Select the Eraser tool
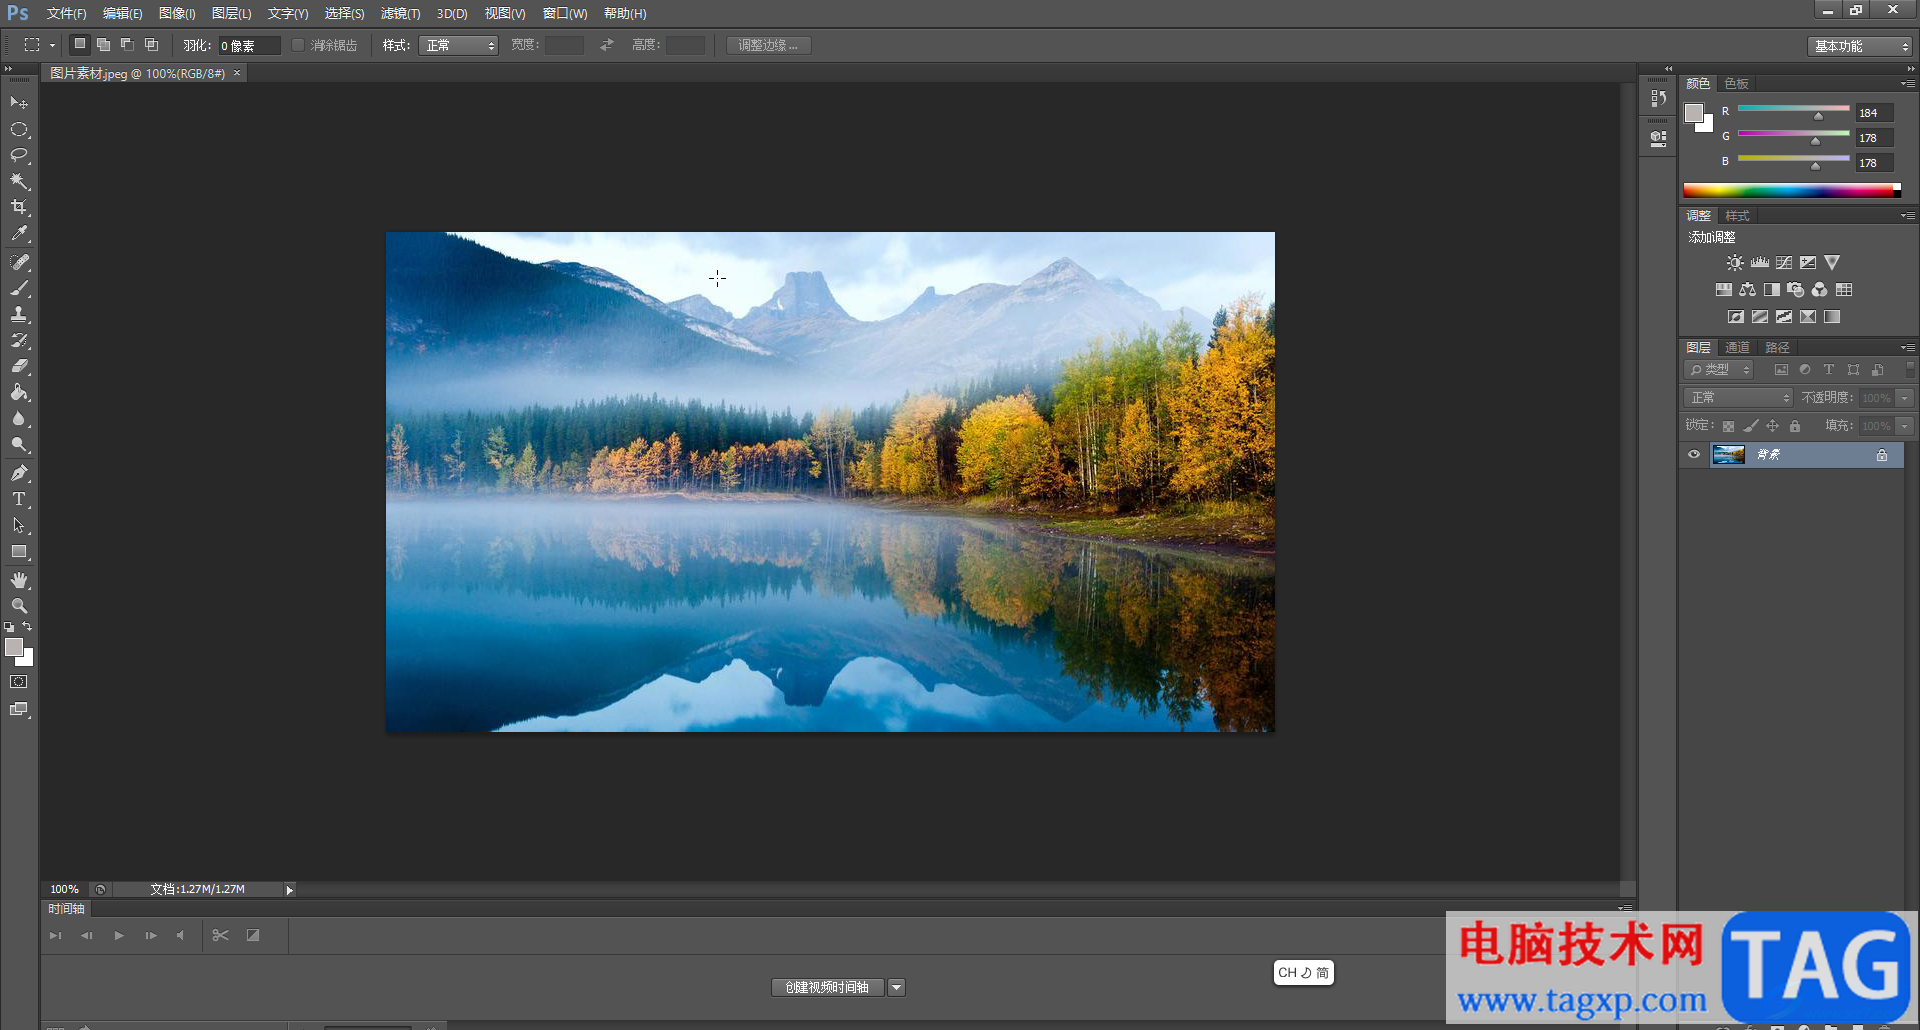The height and width of the screenshot is (1030, 1920). click(19, 366)
